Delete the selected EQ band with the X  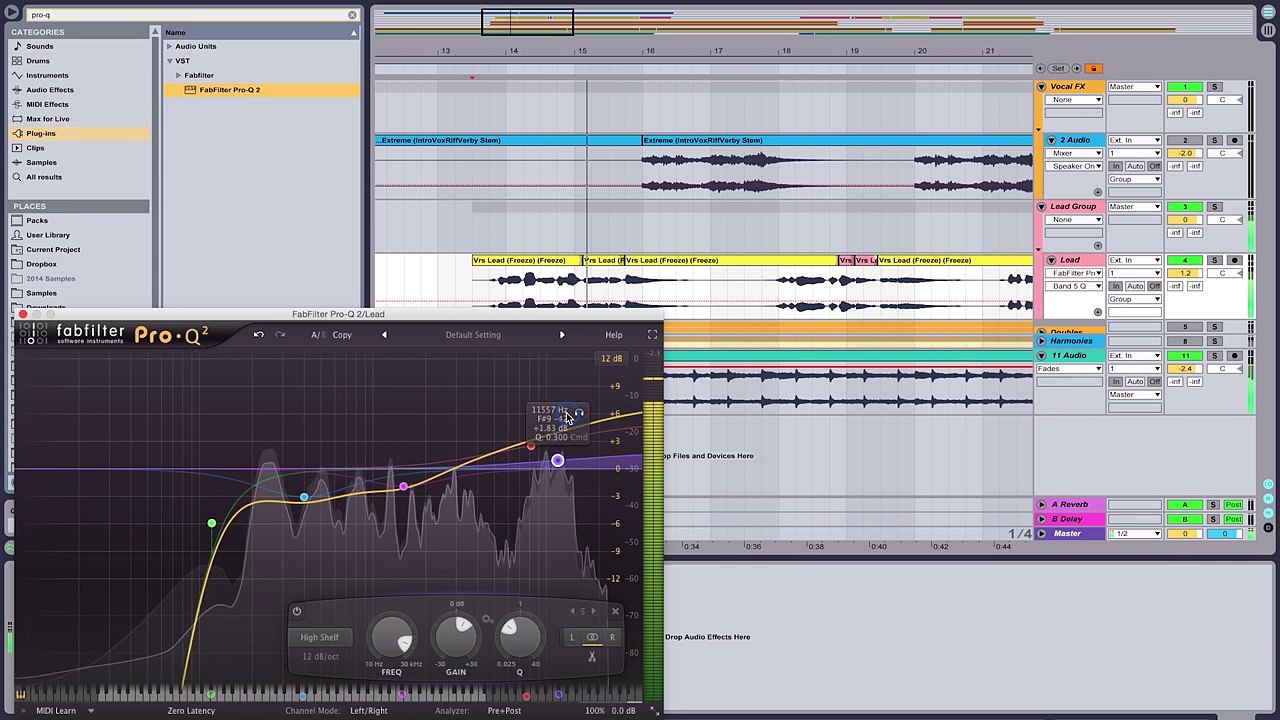coord(615,611)
